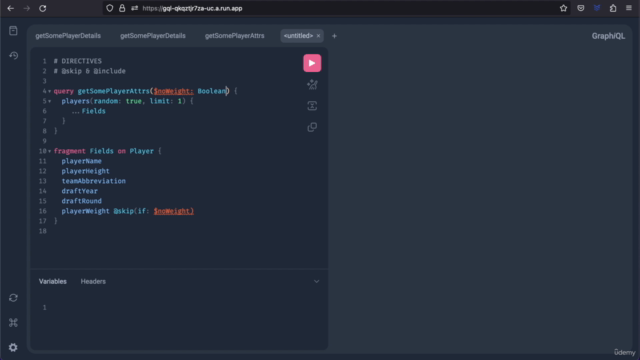Click the $noWeight argument on line 16
Image resolution: width=640 pixels, height=360 pixels.
pos(173,211)
